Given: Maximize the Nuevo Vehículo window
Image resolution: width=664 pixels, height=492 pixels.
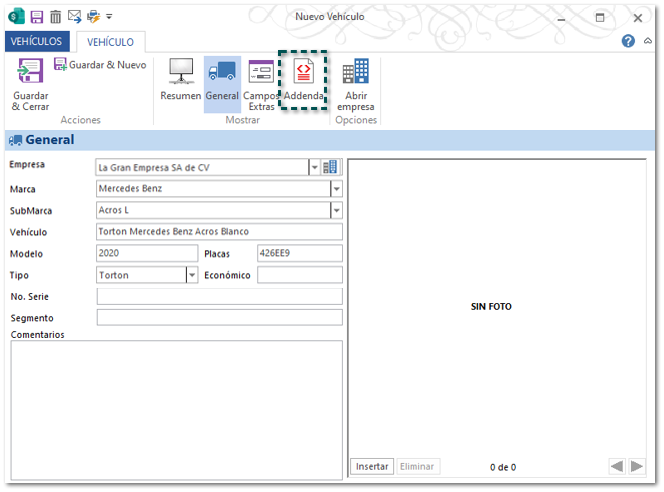Looking at the screenshot, I should 600,18.
